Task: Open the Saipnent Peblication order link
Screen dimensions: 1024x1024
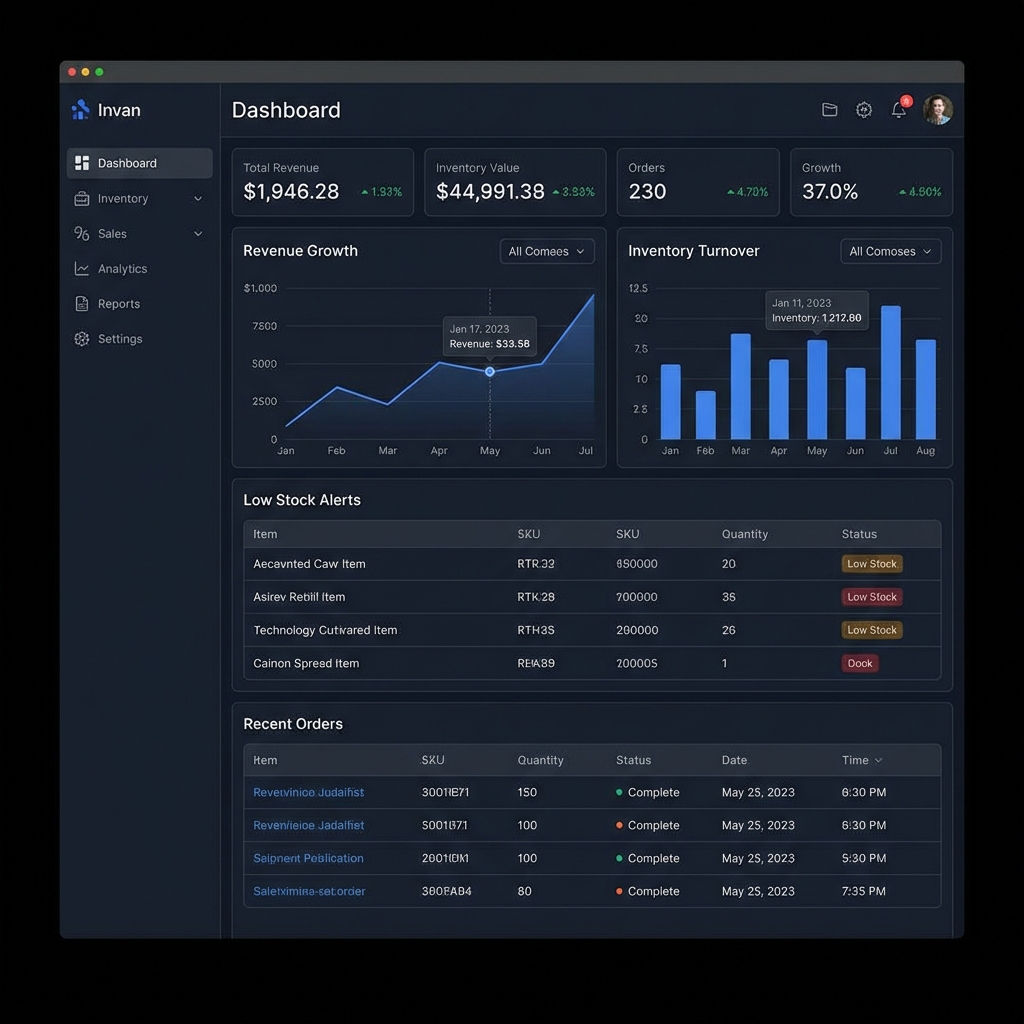Action: click(308, 858)
